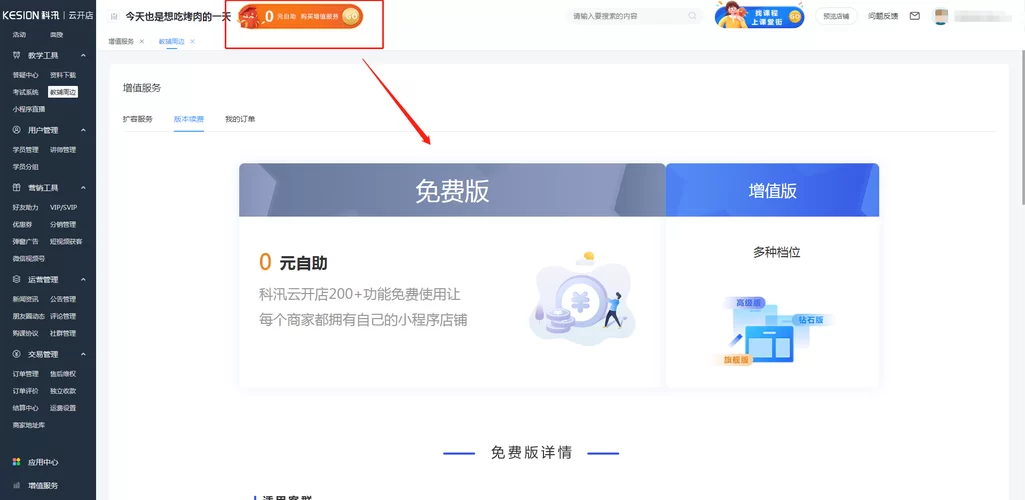Open 小程序直播 in sidebar
Viewport: 1025px width, 500px height.
29,109
